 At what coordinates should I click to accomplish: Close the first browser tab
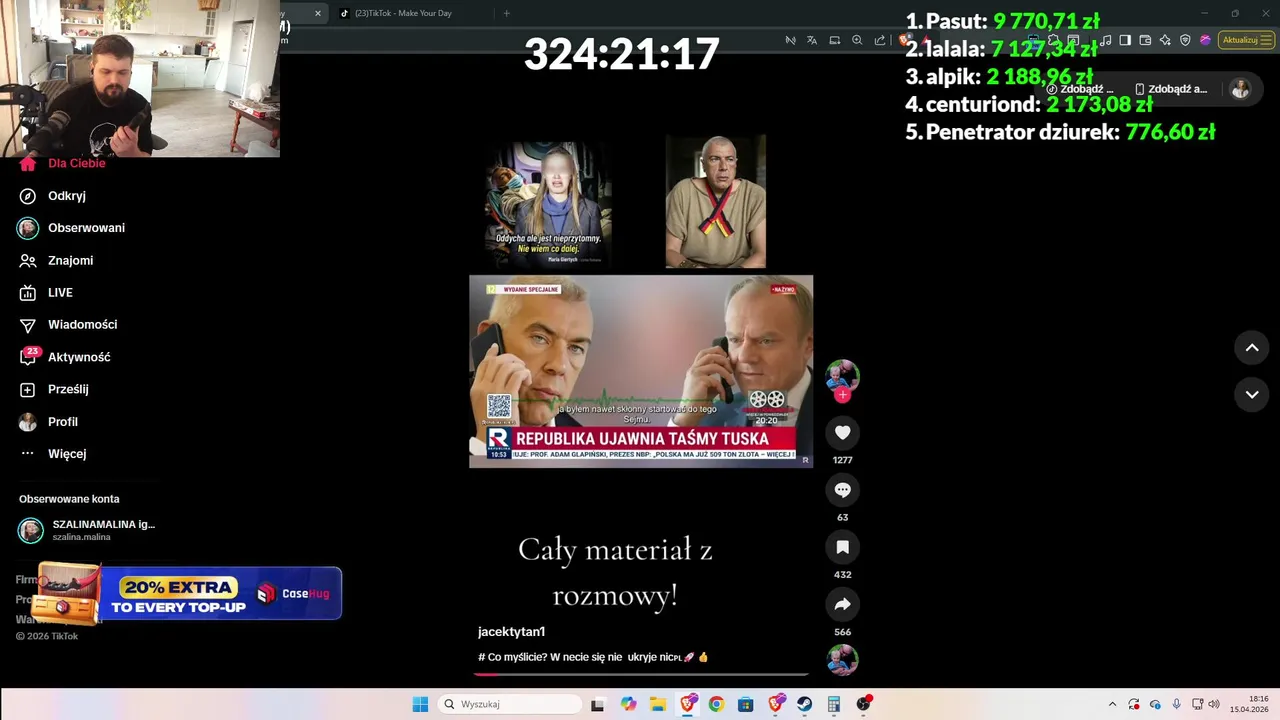pos(318,13)
